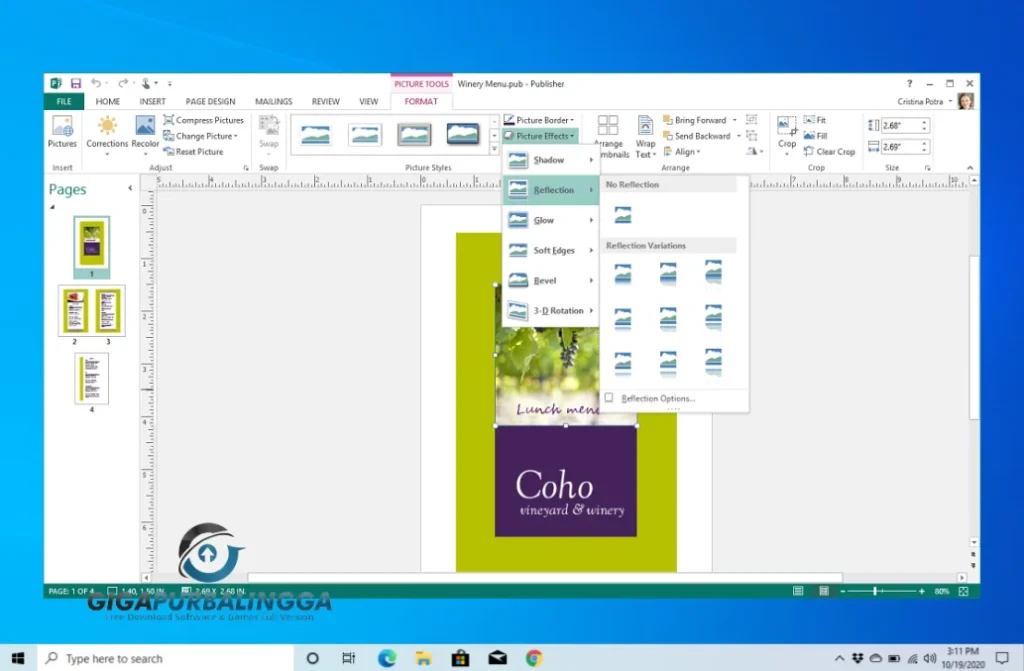1024x671 pixels.
Task: Select the Recolor tool
Action: click(x=145, y=133)
